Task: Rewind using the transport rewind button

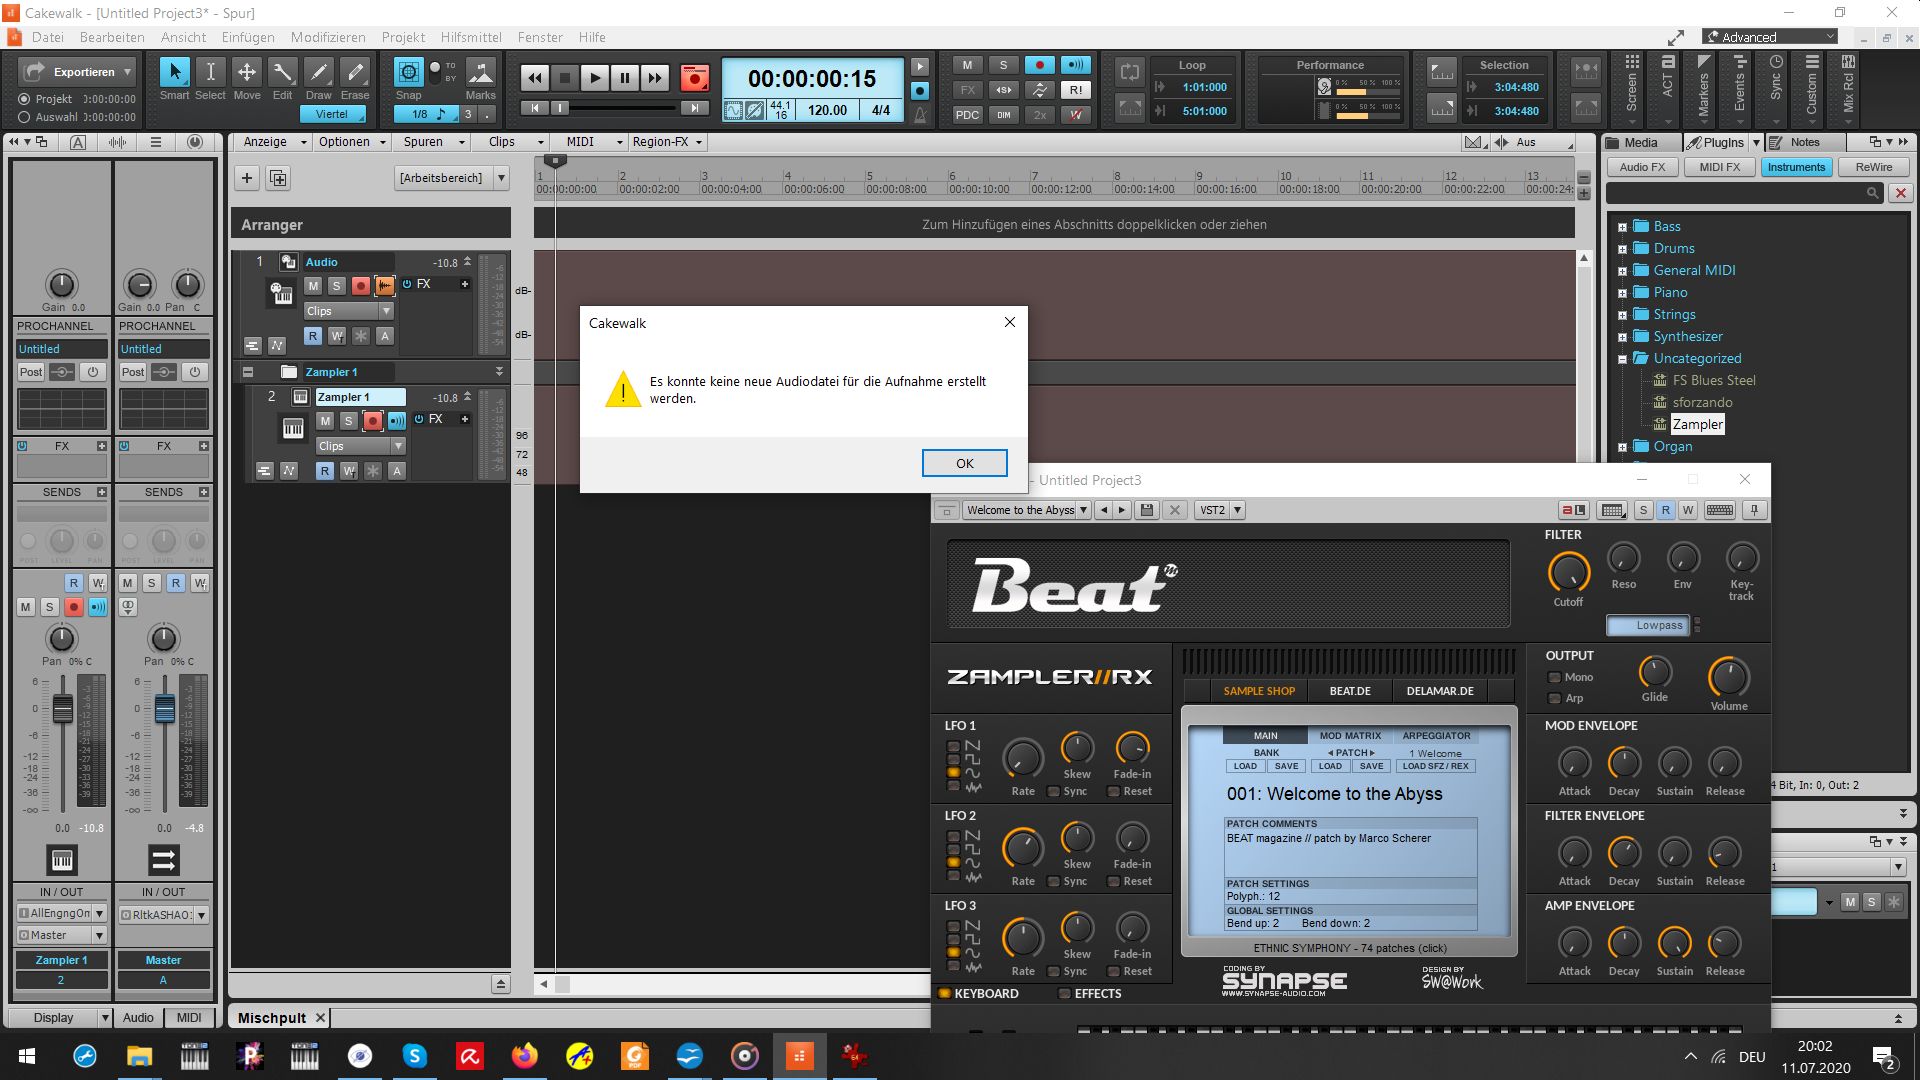Action: [x=535, y=78]
